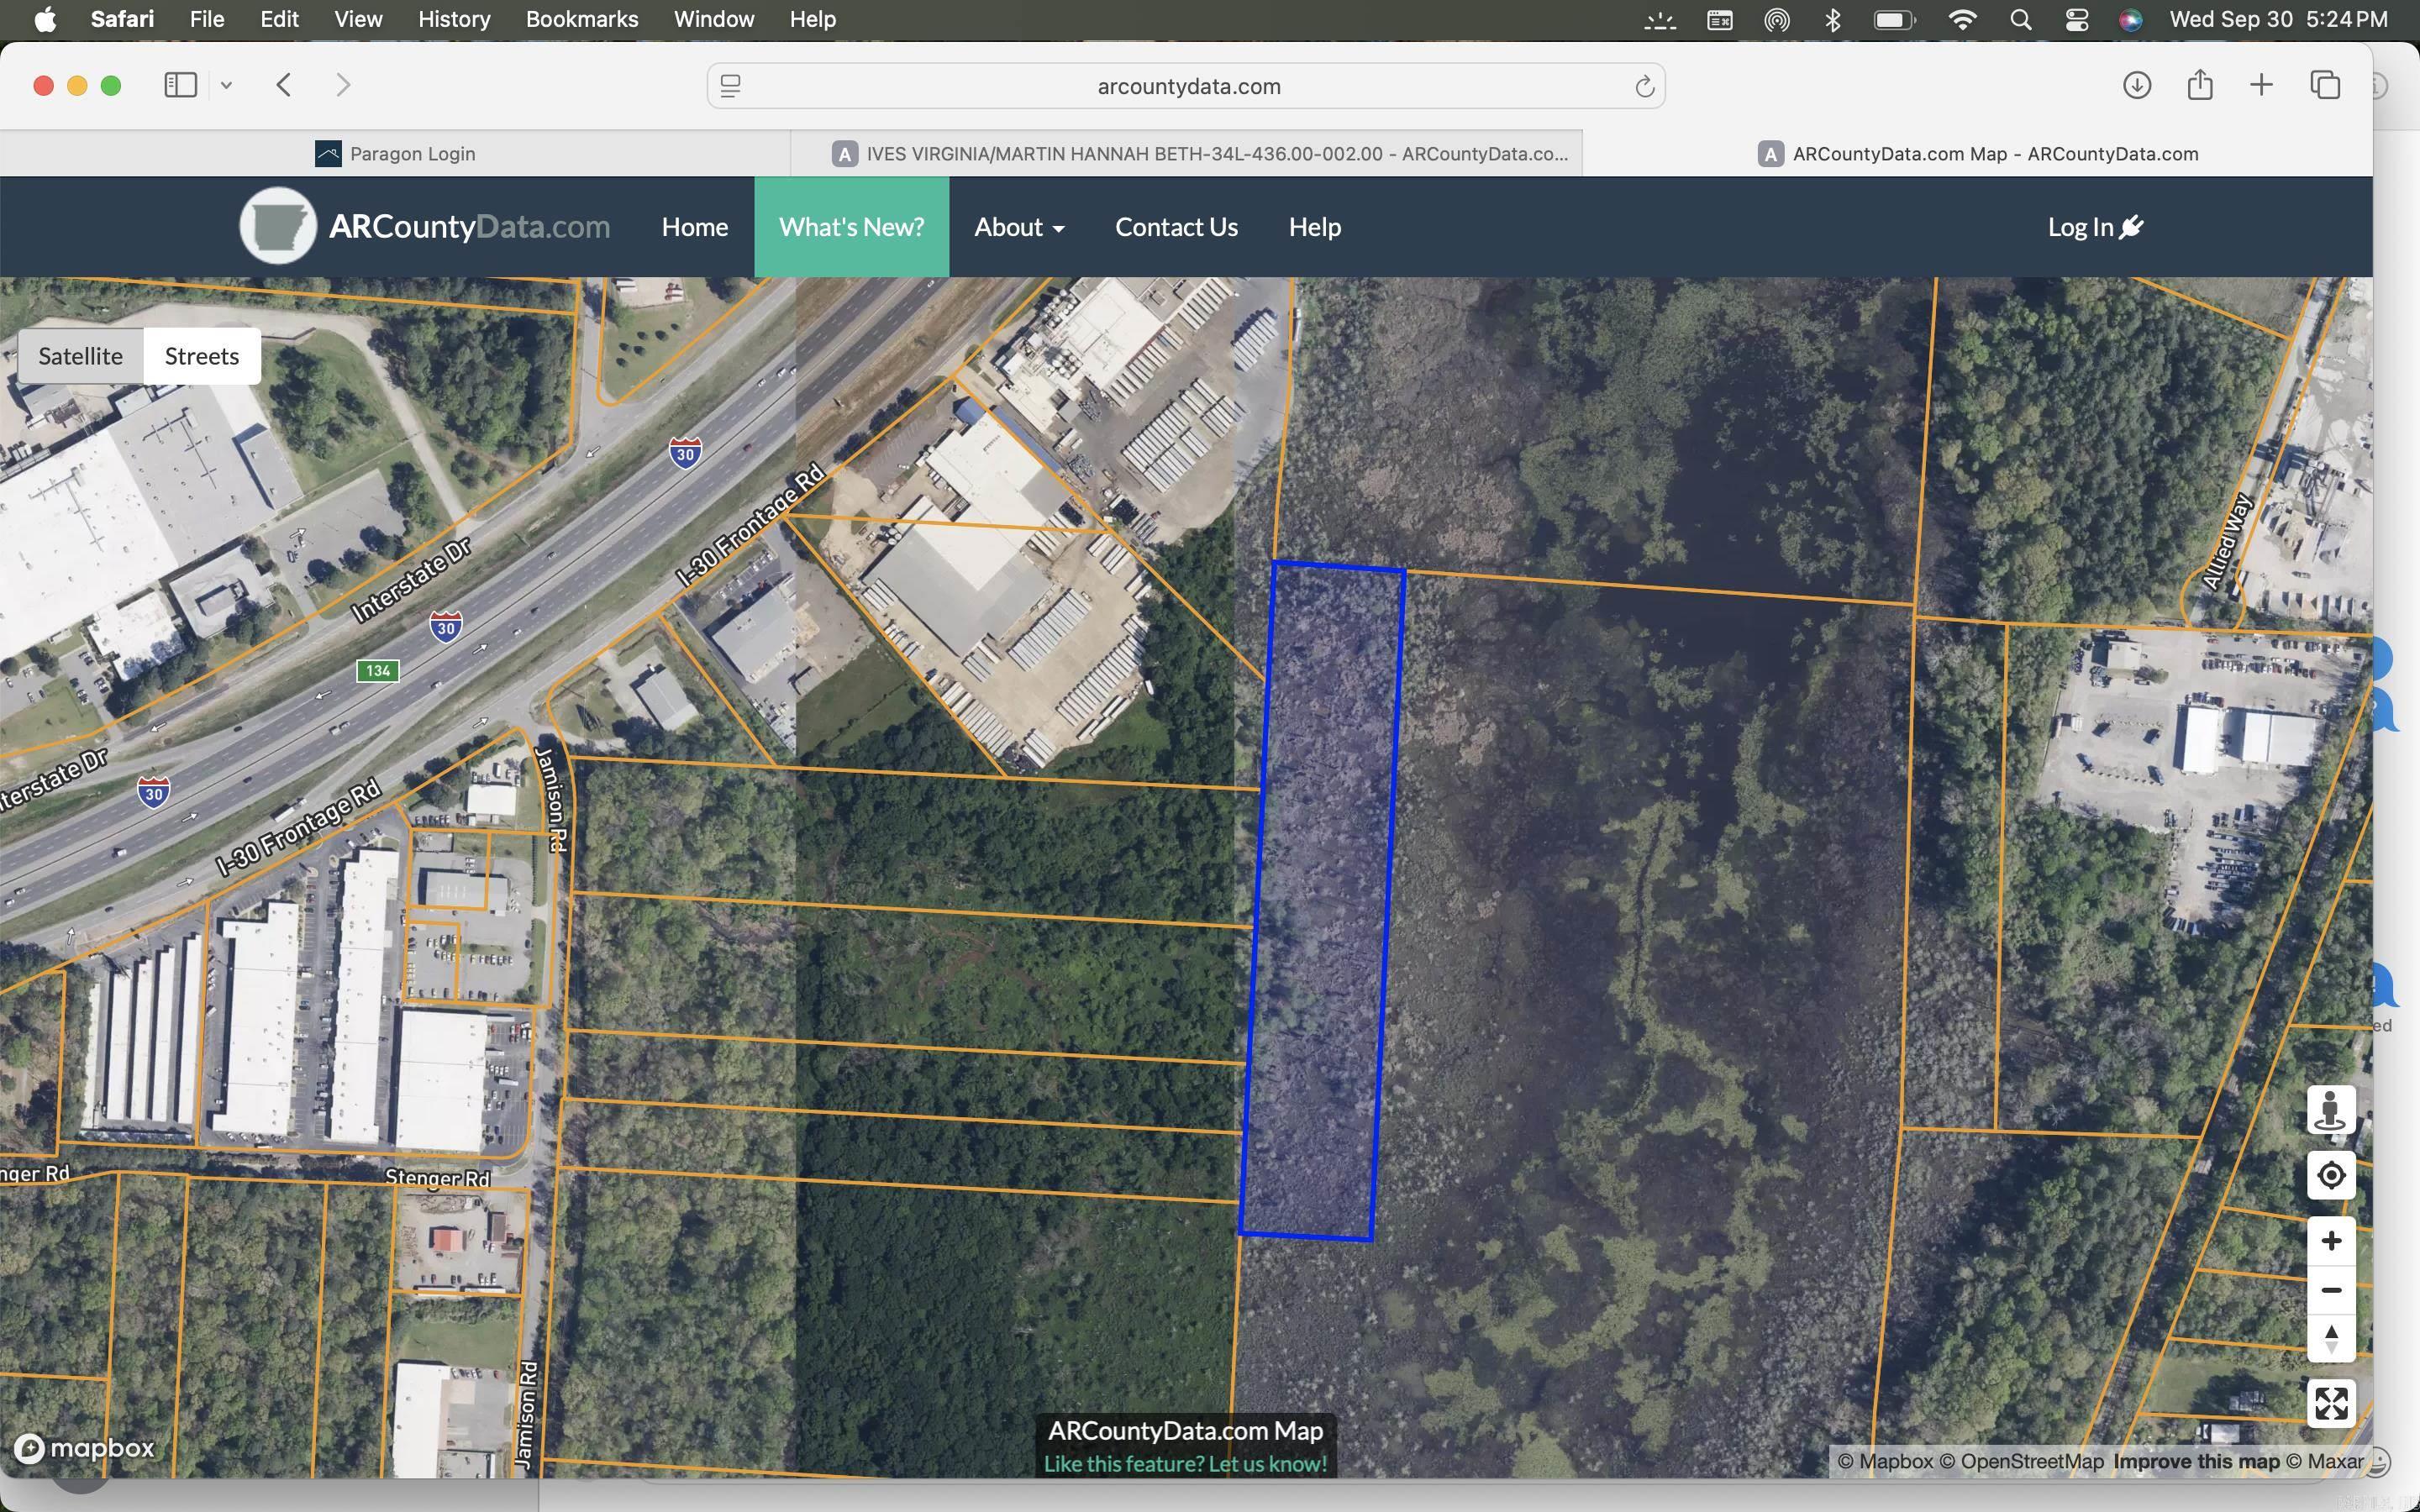This screenshot has width=2420, height=1512.
Task: Open Safari downloads icon
Action: [2136, 85]
